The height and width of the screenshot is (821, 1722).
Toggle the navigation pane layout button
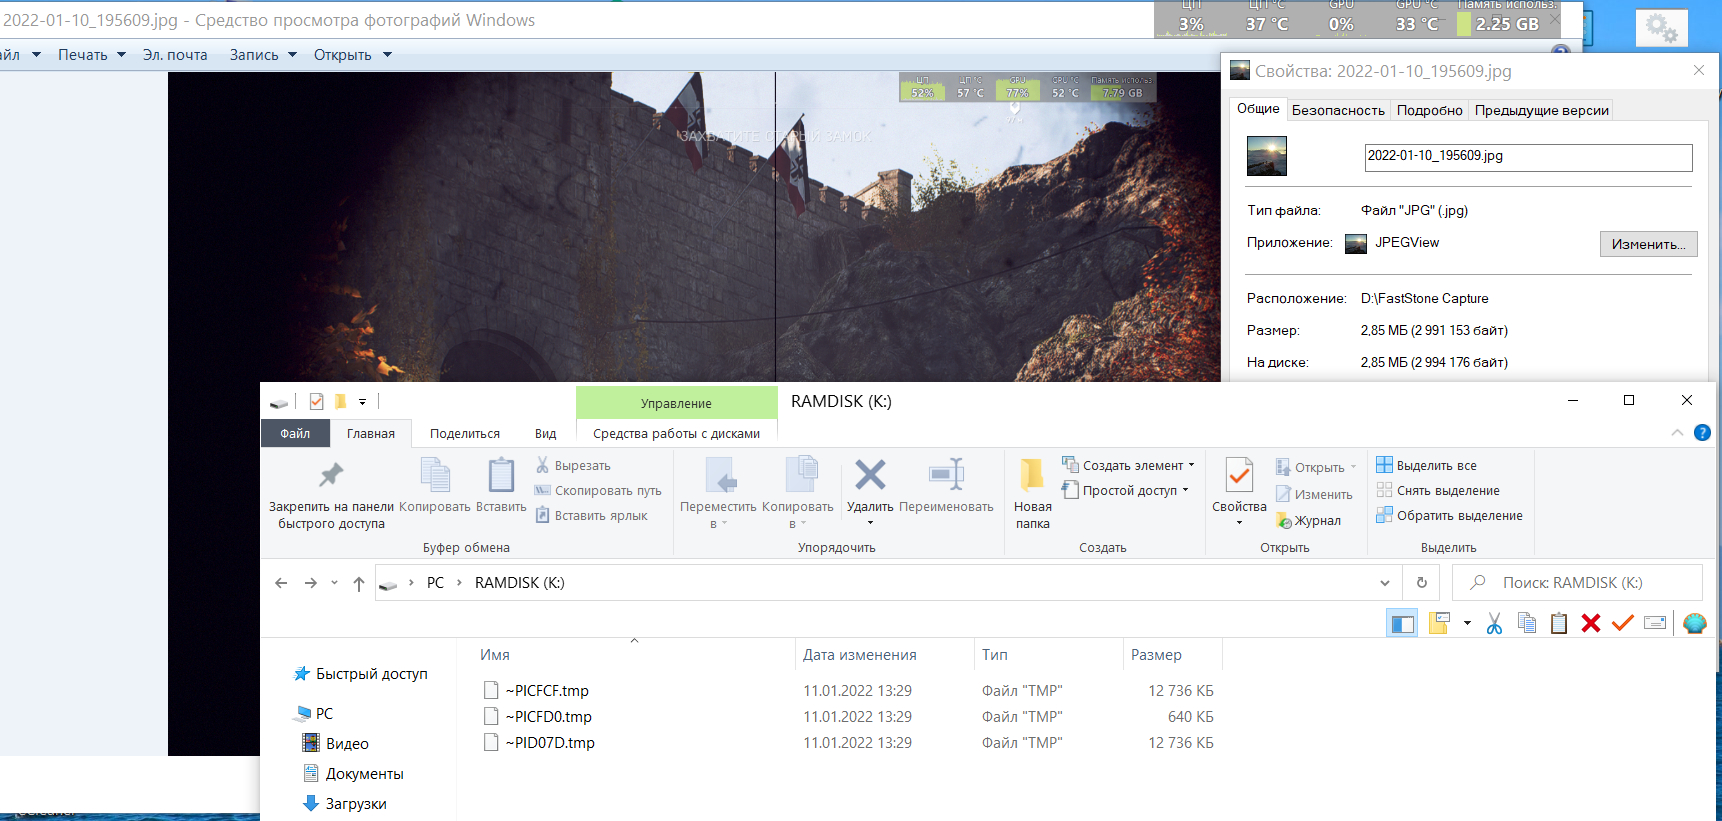[1402, 623]
